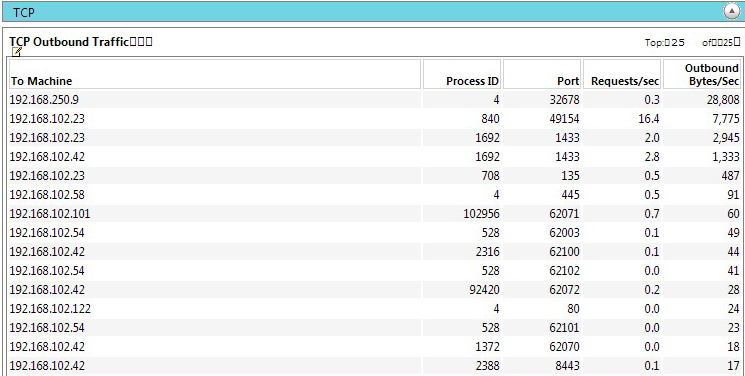Click port 62100 cell

click(x=564, y=252)
